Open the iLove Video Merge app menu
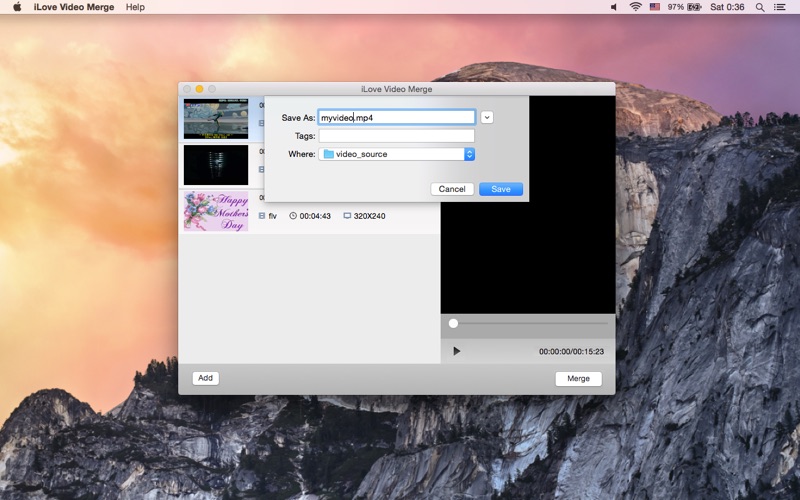Image resolution: width=800 pixels, height=500 pixels. 74,7
